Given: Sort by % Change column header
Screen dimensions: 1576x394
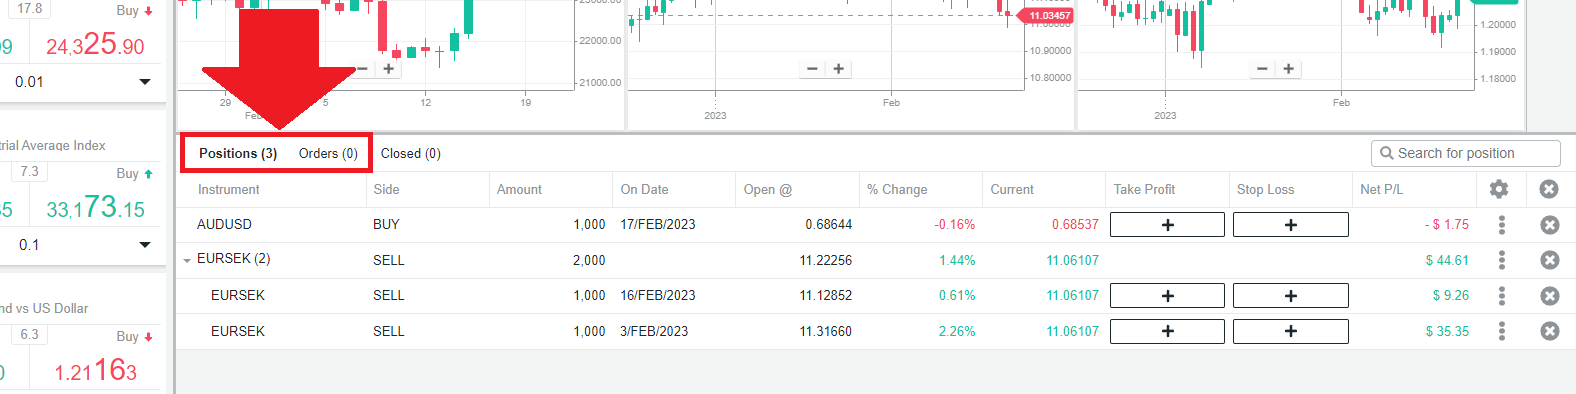Looking at the screenshot, I should click(897, 189).
